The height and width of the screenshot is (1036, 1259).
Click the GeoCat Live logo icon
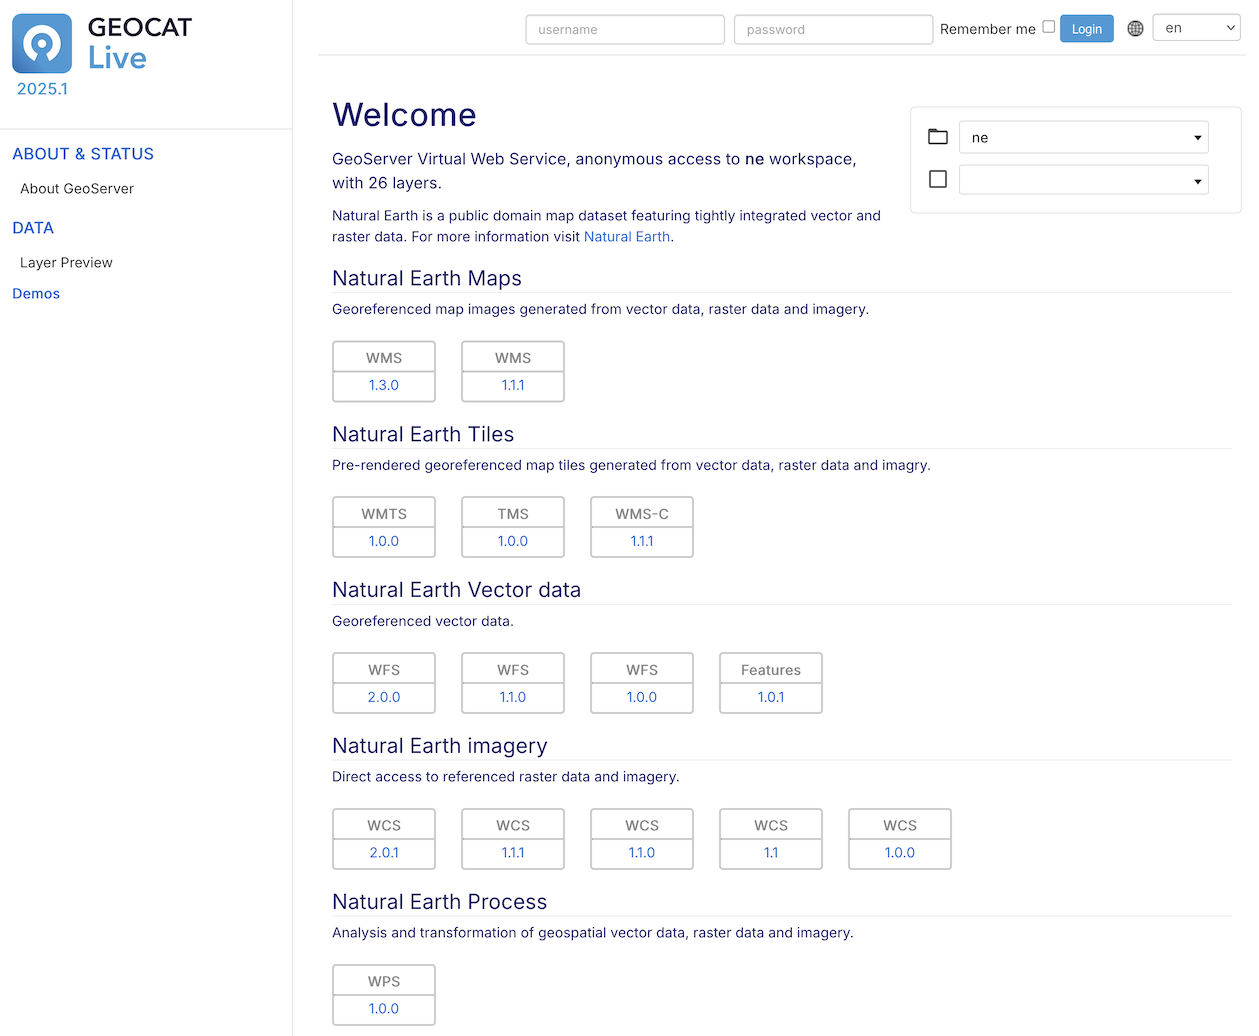coord(42,43)
